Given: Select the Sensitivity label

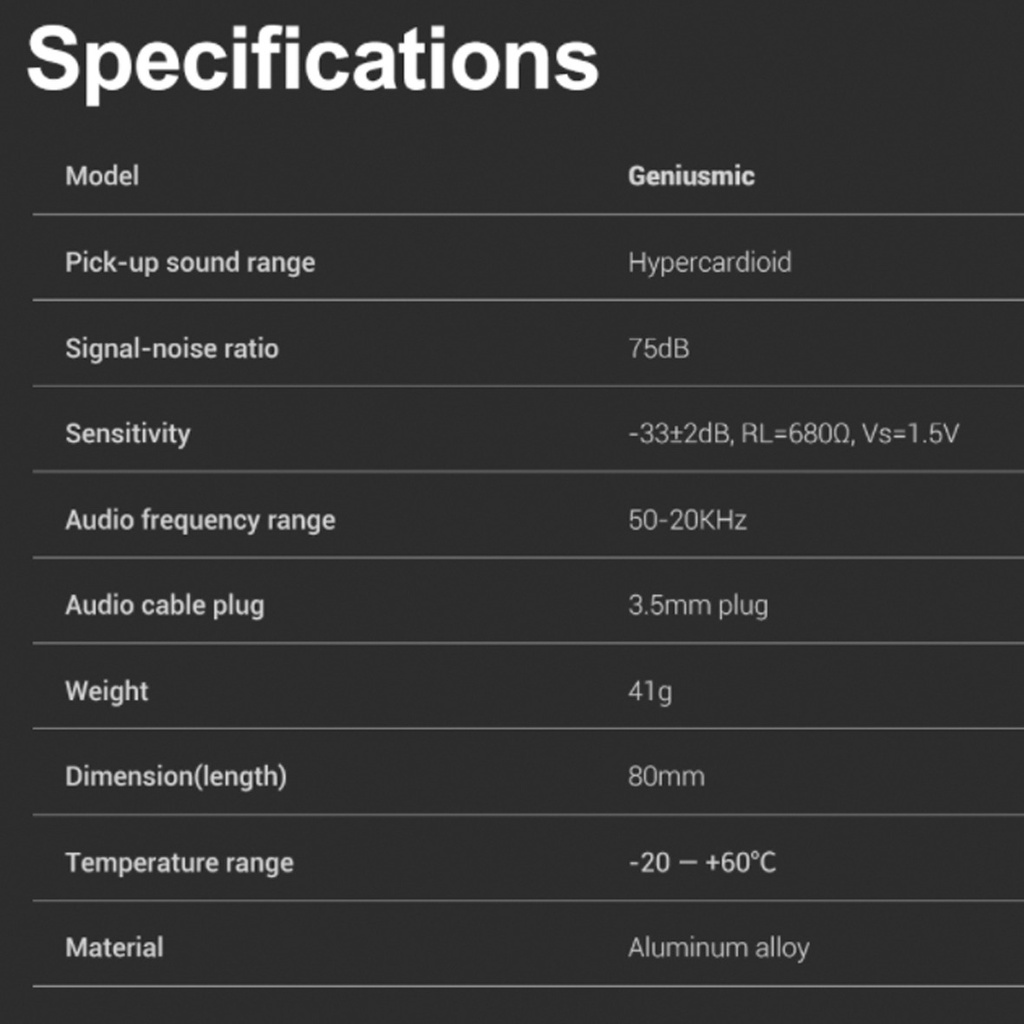Looking at the screenshot, I should tap(128, 434).
